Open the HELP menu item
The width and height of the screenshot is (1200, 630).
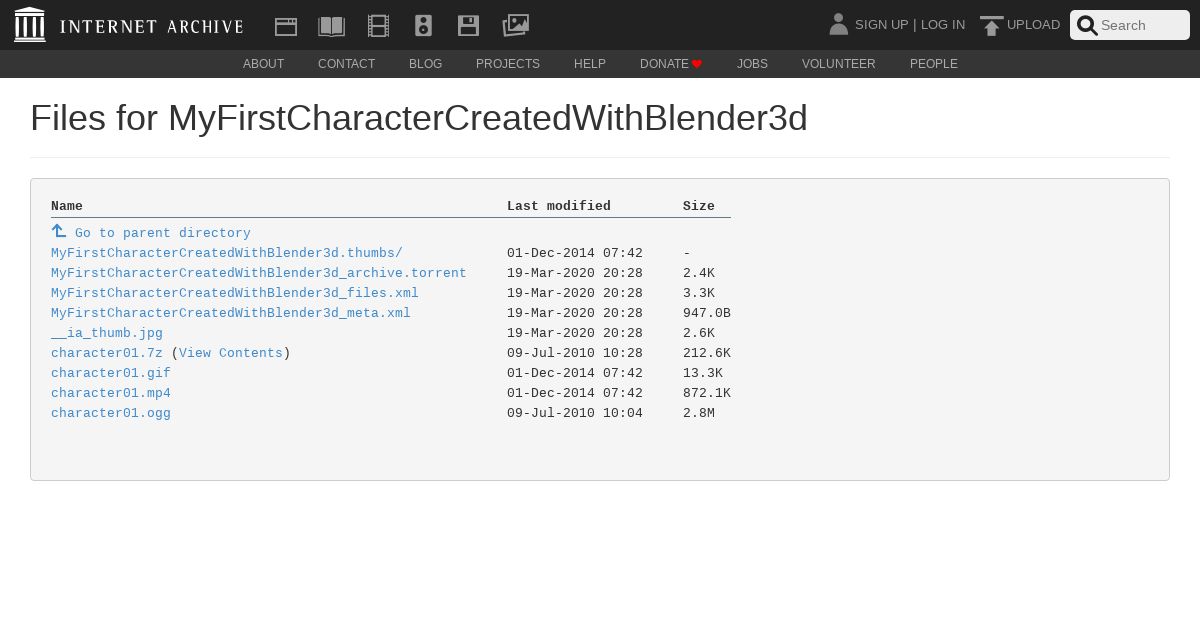coord(590,64)
